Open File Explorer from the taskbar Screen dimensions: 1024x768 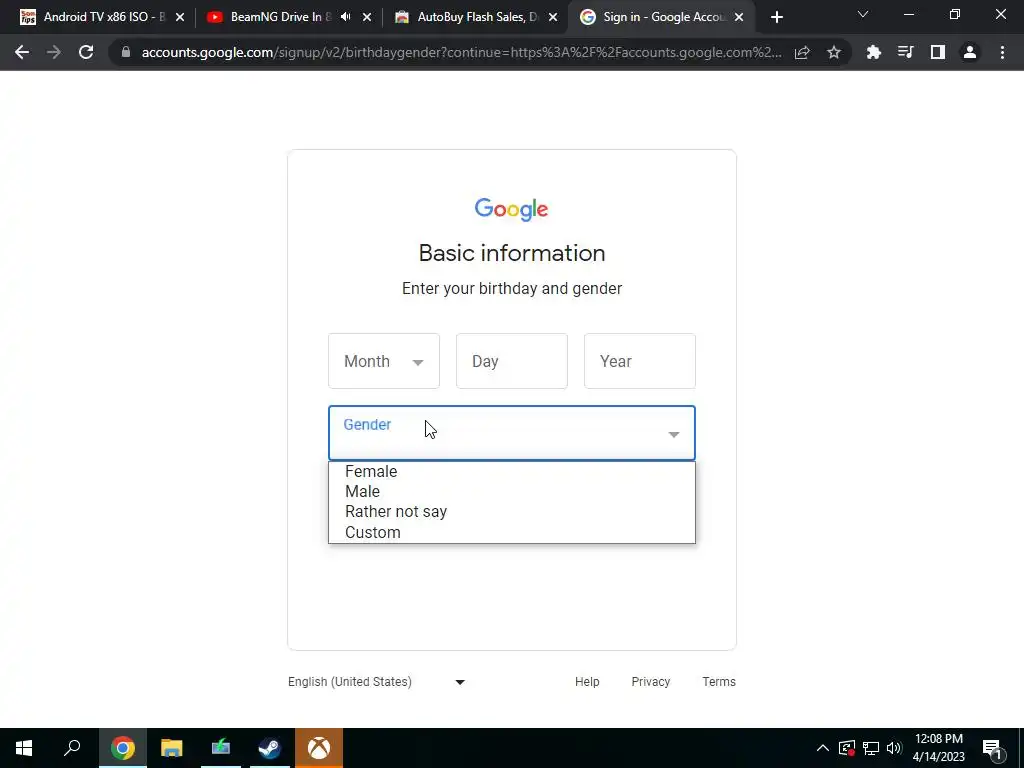(172, 748)
